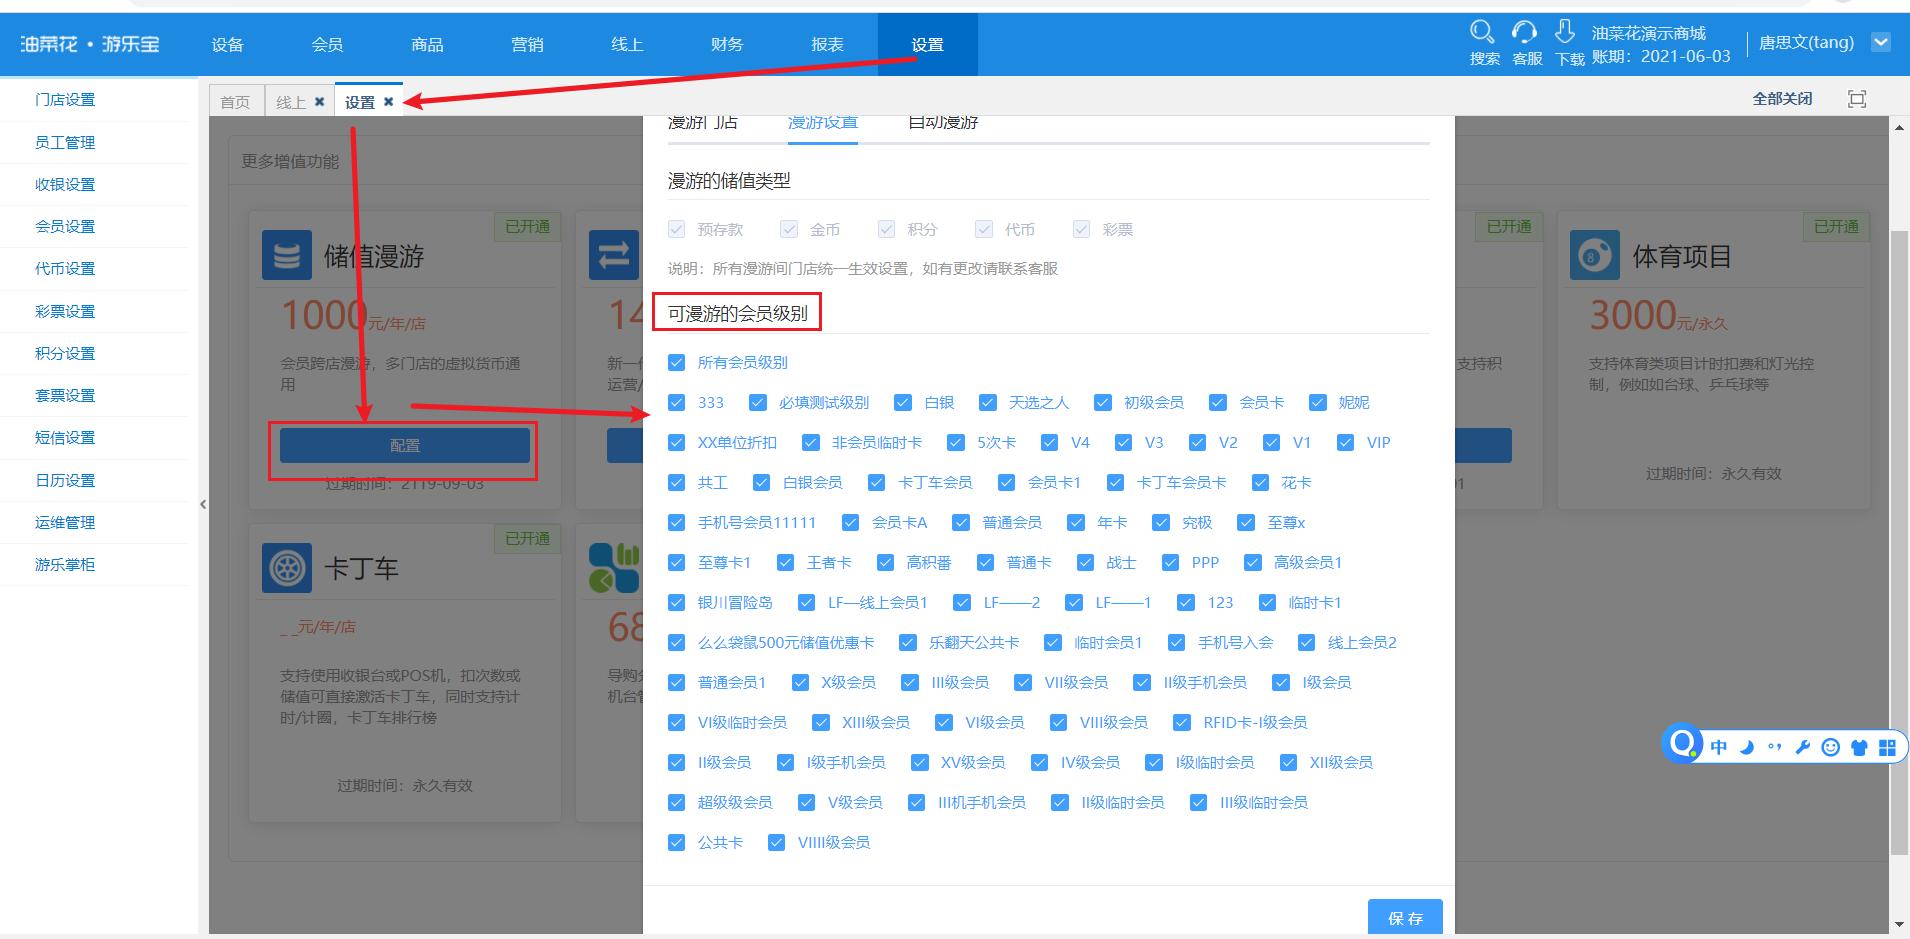
Task: Click the IME shirt skin icon
Action: tap(1859, 747)
